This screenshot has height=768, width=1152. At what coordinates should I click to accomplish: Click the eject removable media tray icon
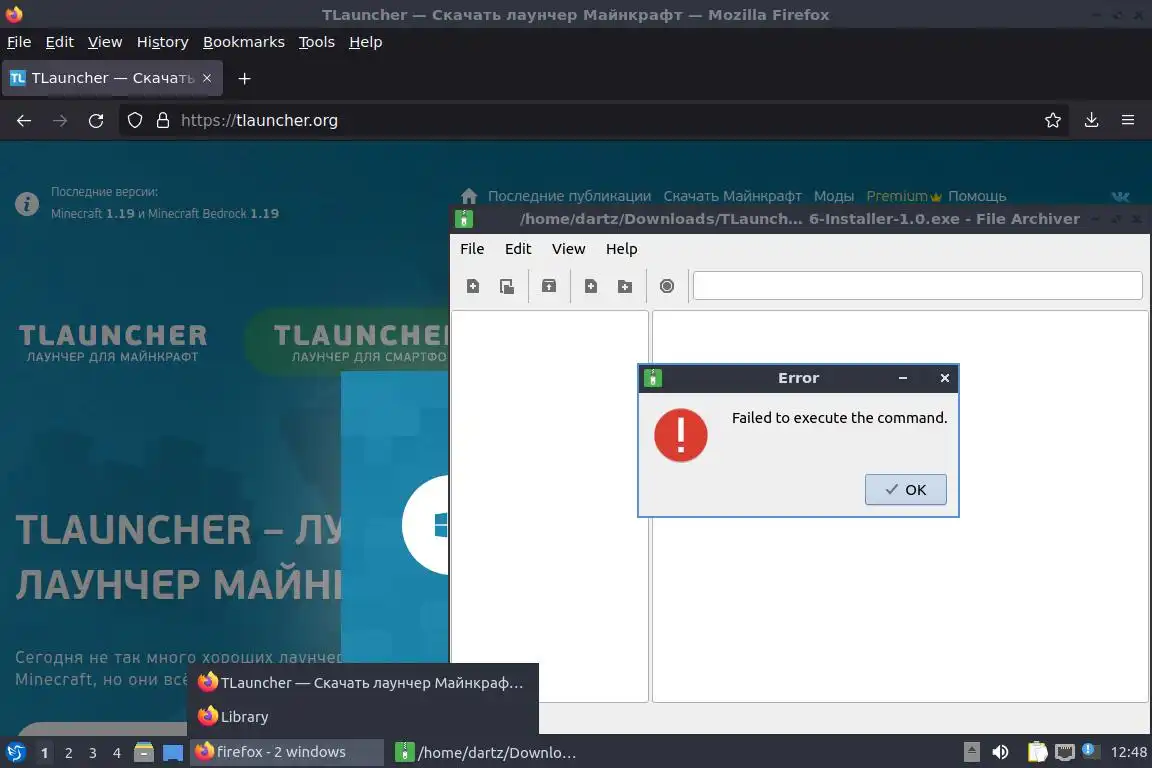972,752
